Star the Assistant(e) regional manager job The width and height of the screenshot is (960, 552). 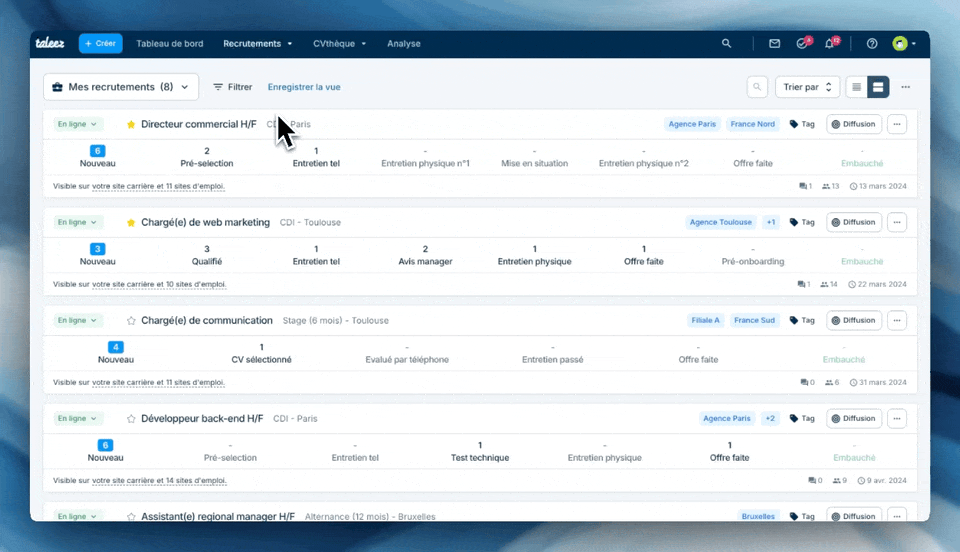click(131, 517)
